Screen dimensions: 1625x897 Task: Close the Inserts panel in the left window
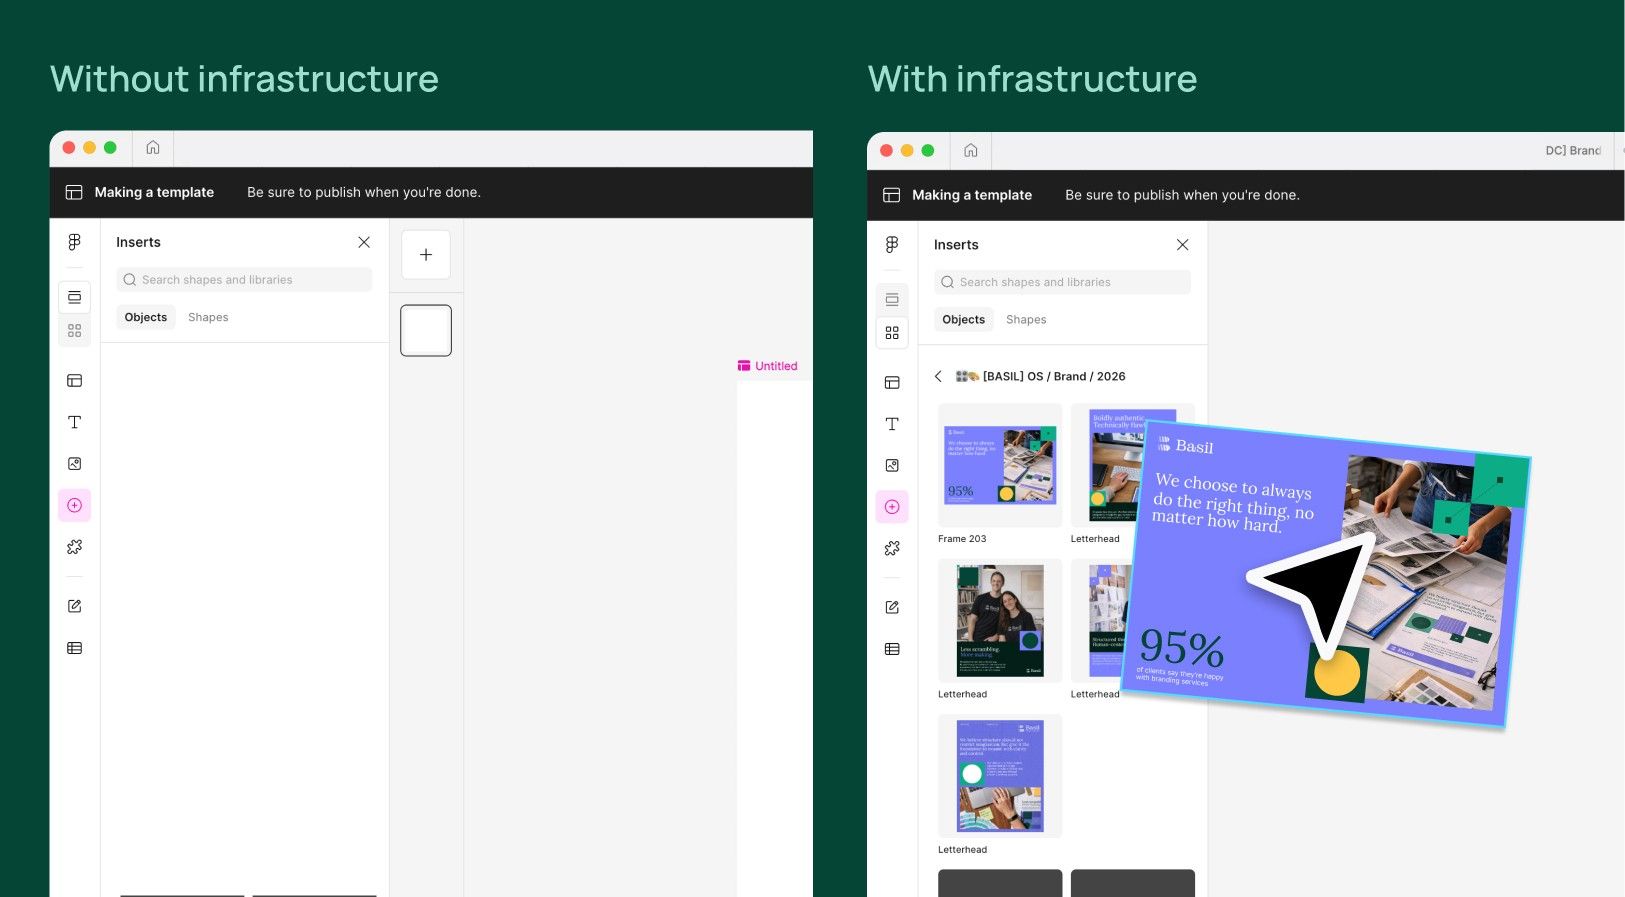(x=364, y=242)
